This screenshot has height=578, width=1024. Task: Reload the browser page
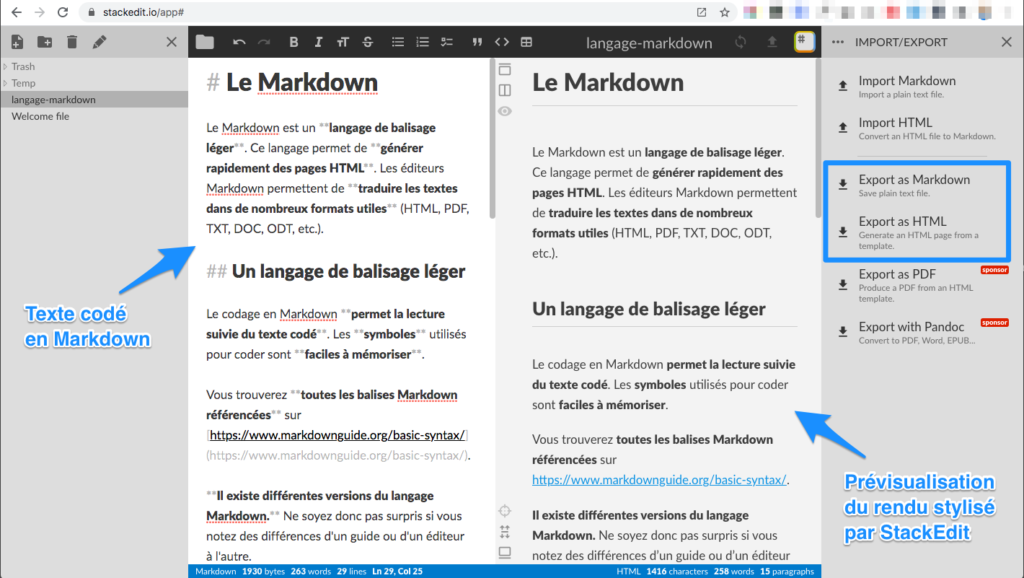[x=63, y=12]
